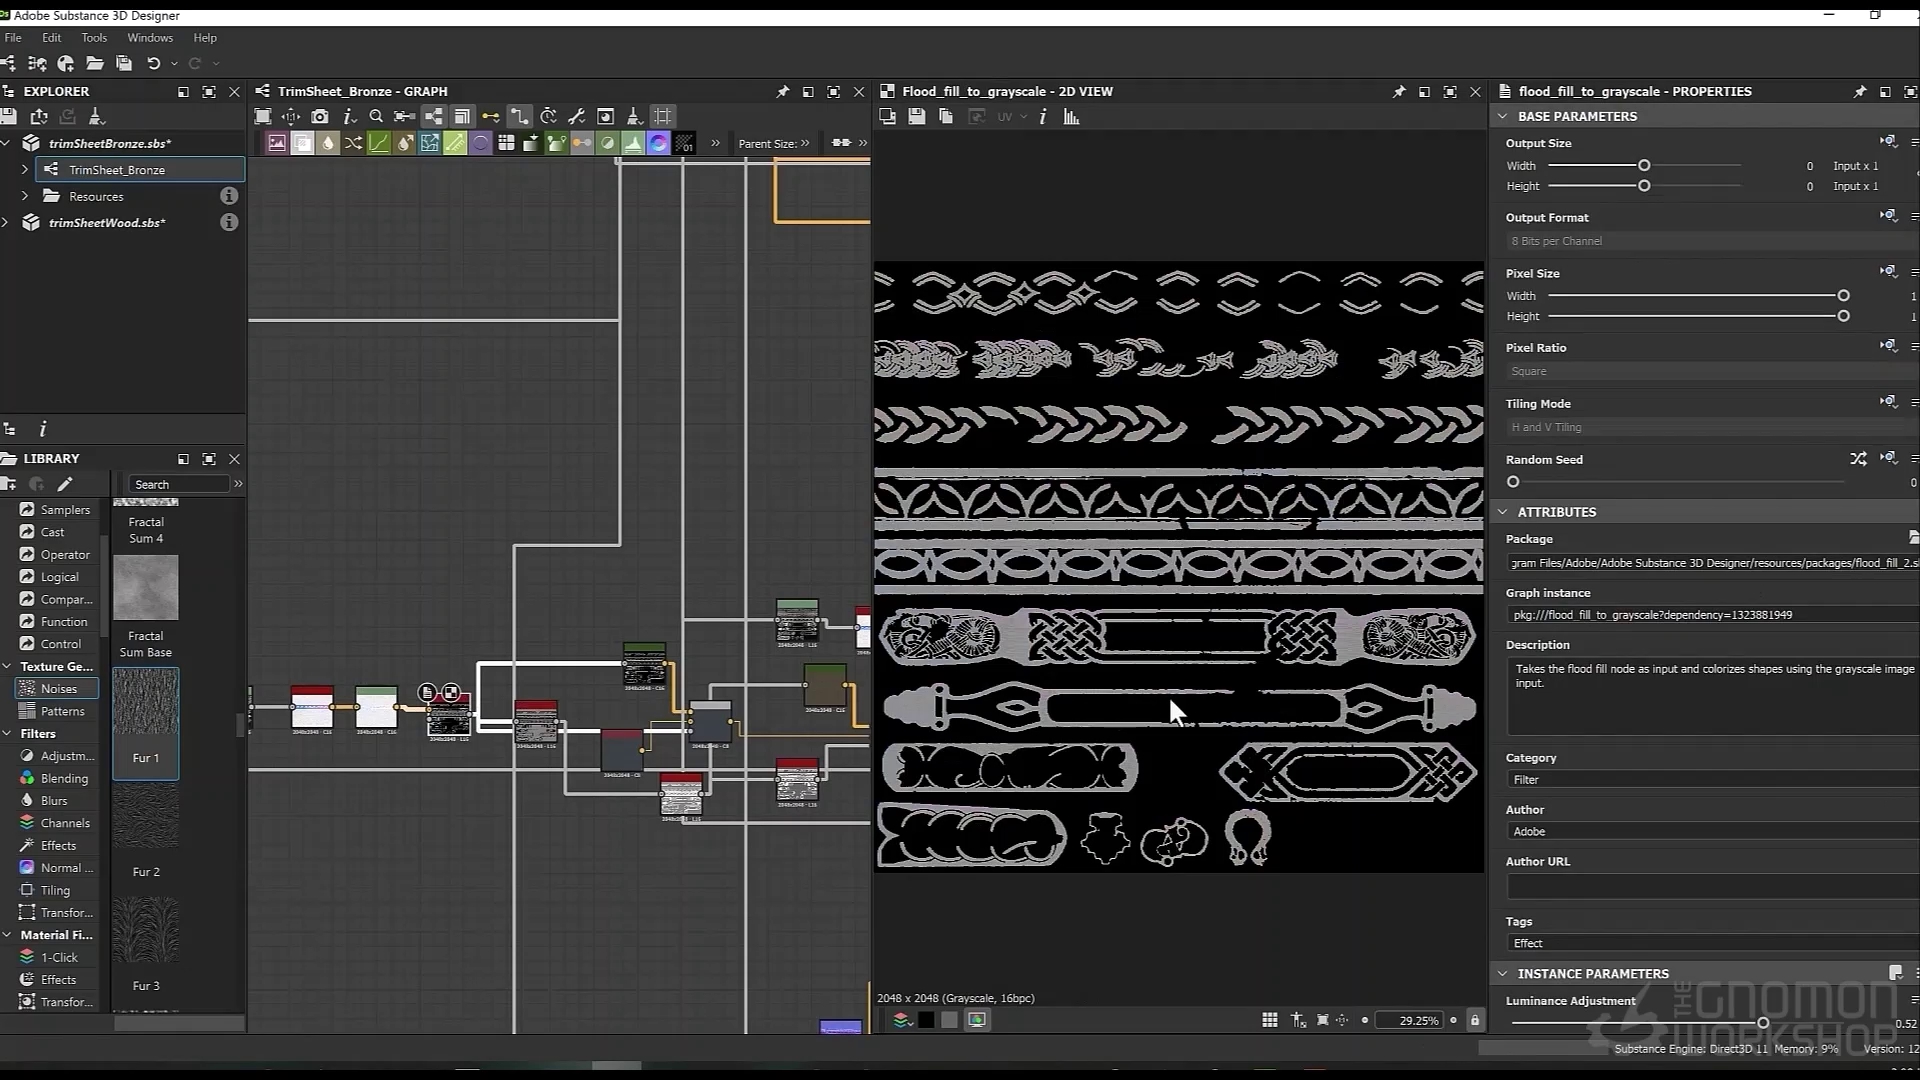This screenshot has height=1080, width=1920.
Task: Click the magnifier search icon in graph toolbar
Action: coord(376,117)
